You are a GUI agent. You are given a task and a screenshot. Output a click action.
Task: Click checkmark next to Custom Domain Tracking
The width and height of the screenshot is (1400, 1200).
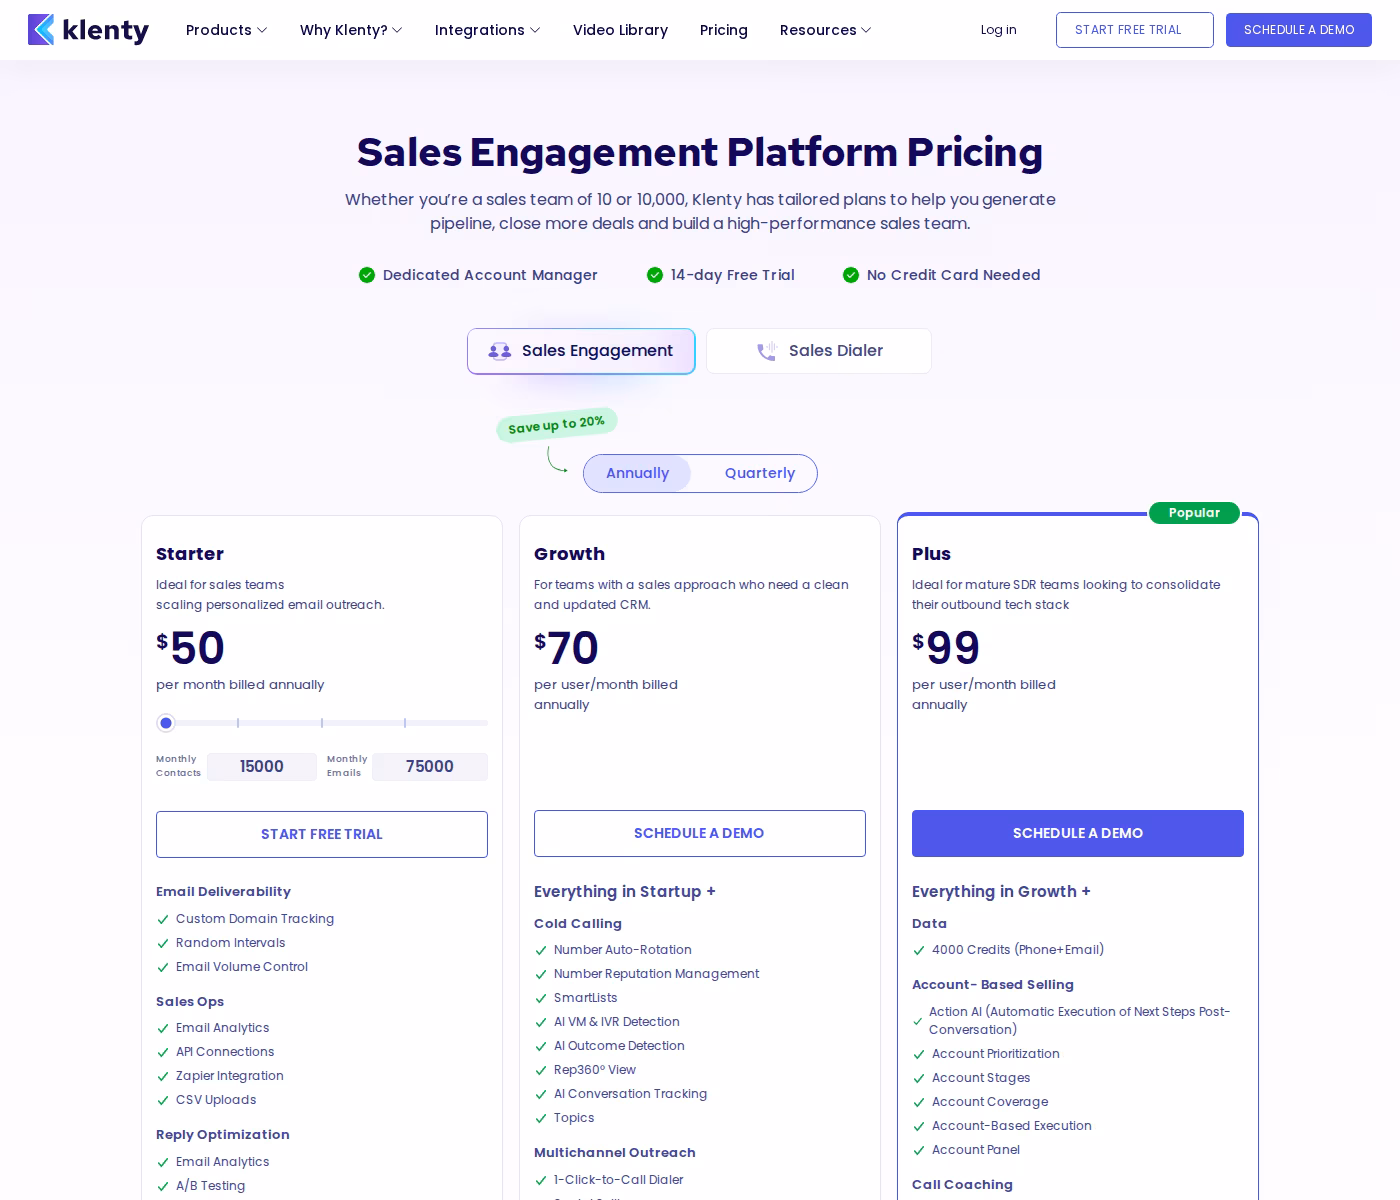point(163,919)
